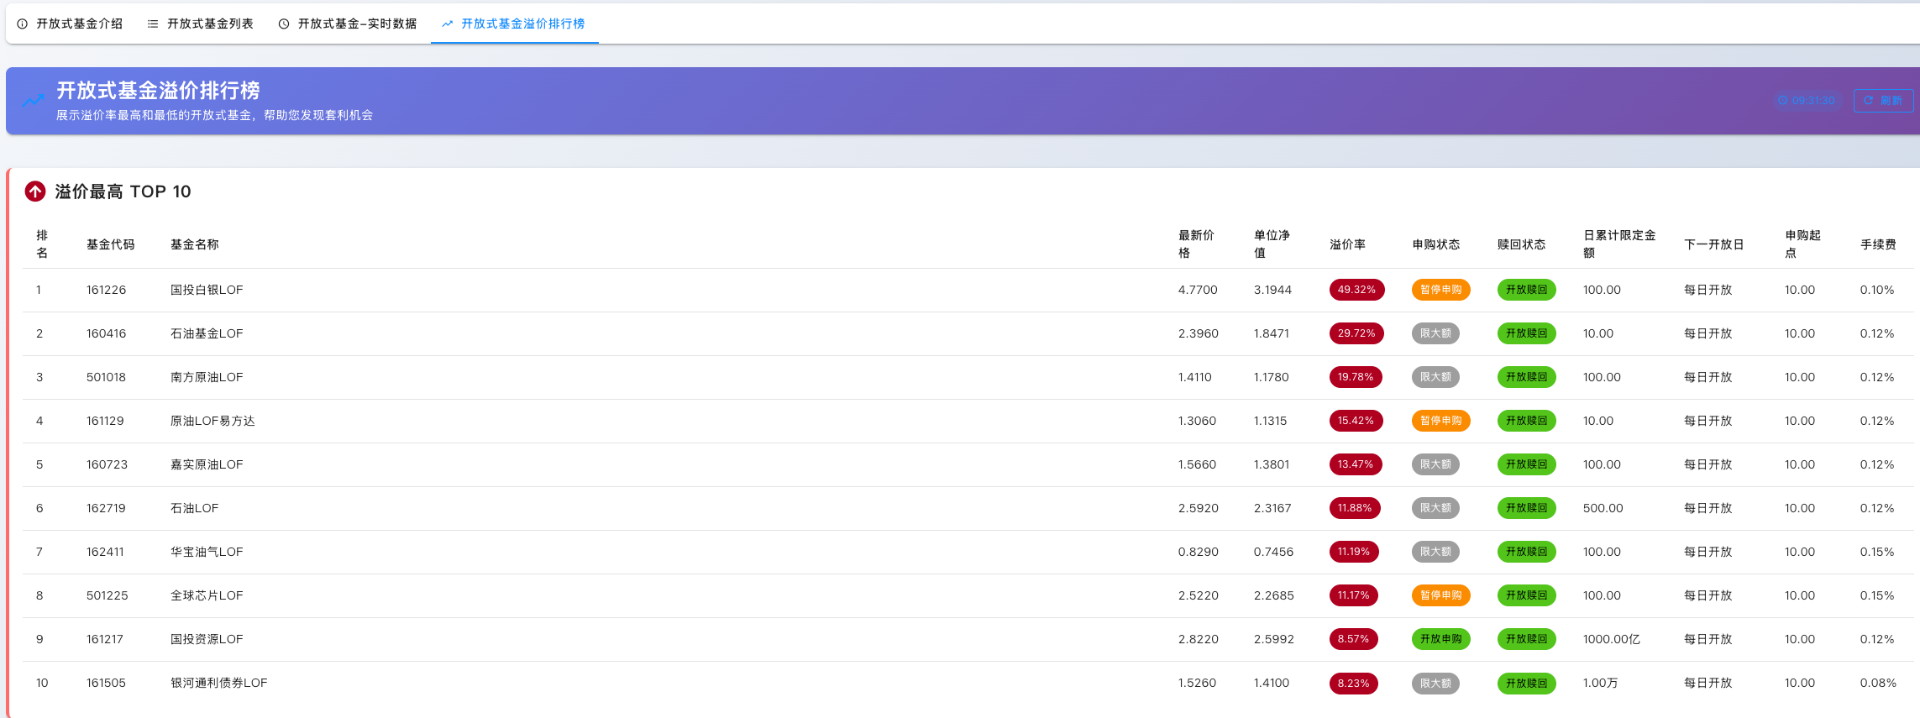The height and width of the screenshot is (718, 1920).
Task: Select the 银河通利债券LOF fund name
Action: (219, 683)
